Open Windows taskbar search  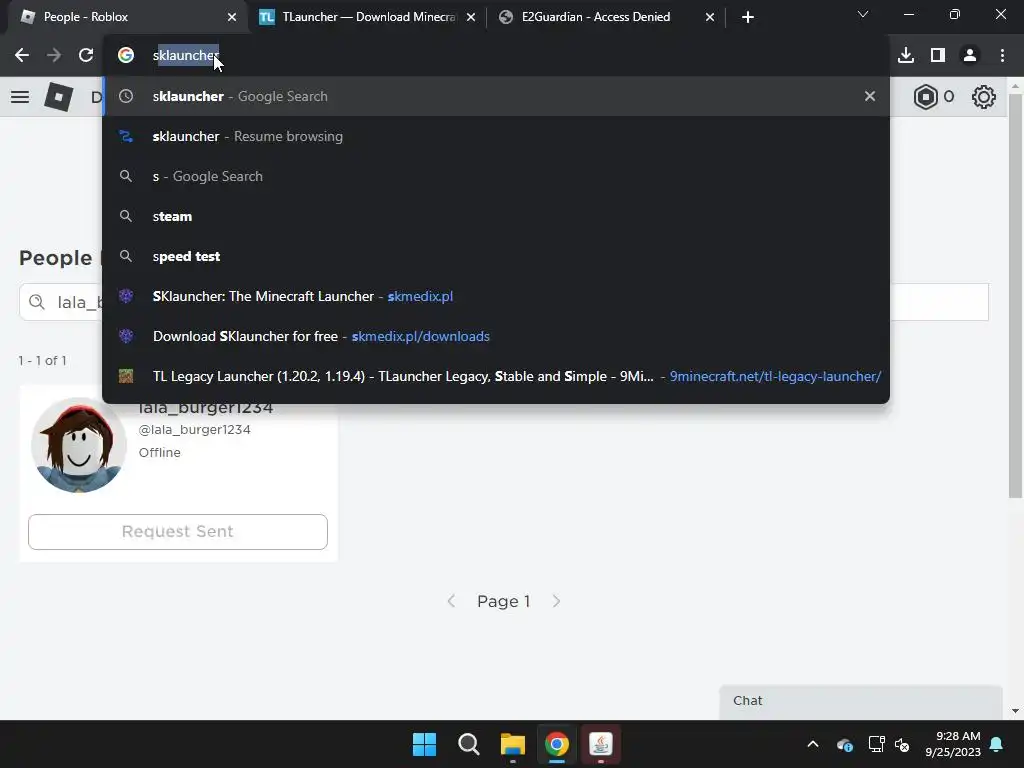(469, 744)
